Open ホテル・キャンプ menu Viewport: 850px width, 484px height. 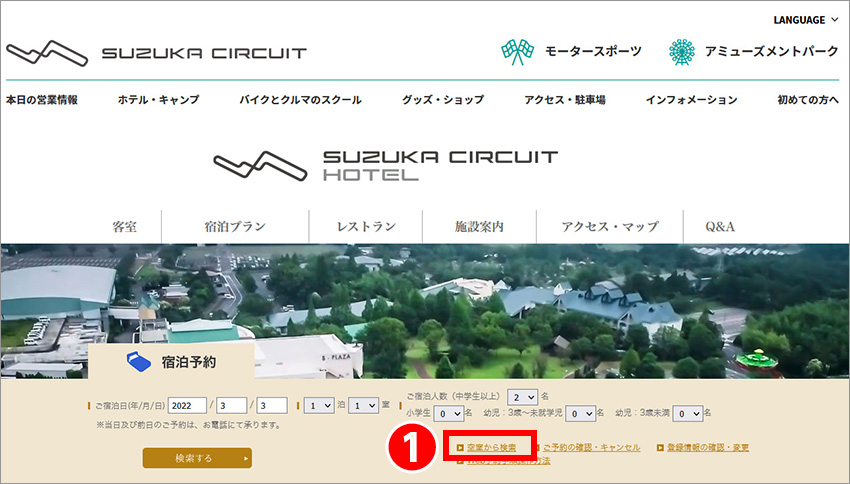click(159, 100)
